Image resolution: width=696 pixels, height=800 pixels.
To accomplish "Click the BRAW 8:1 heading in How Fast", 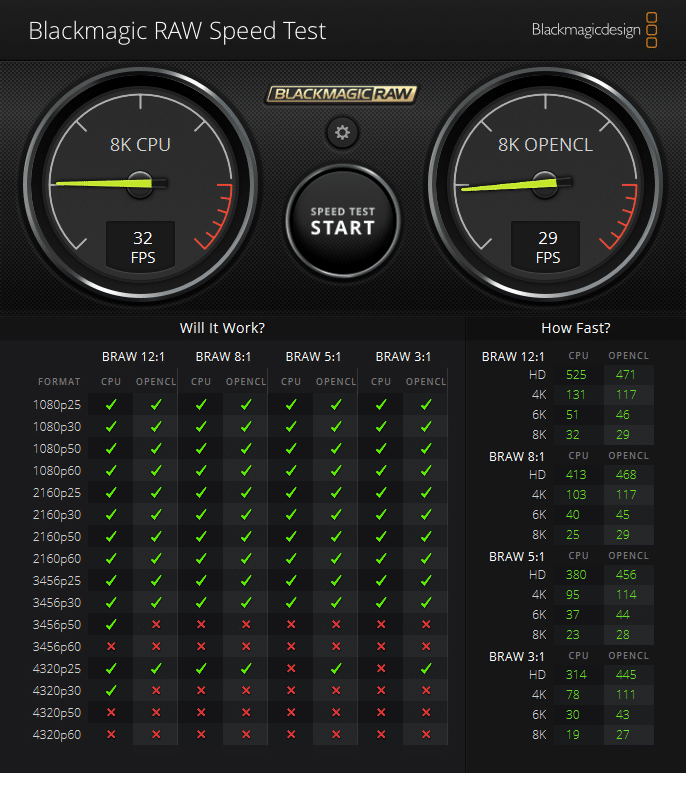I will (516, 457).
